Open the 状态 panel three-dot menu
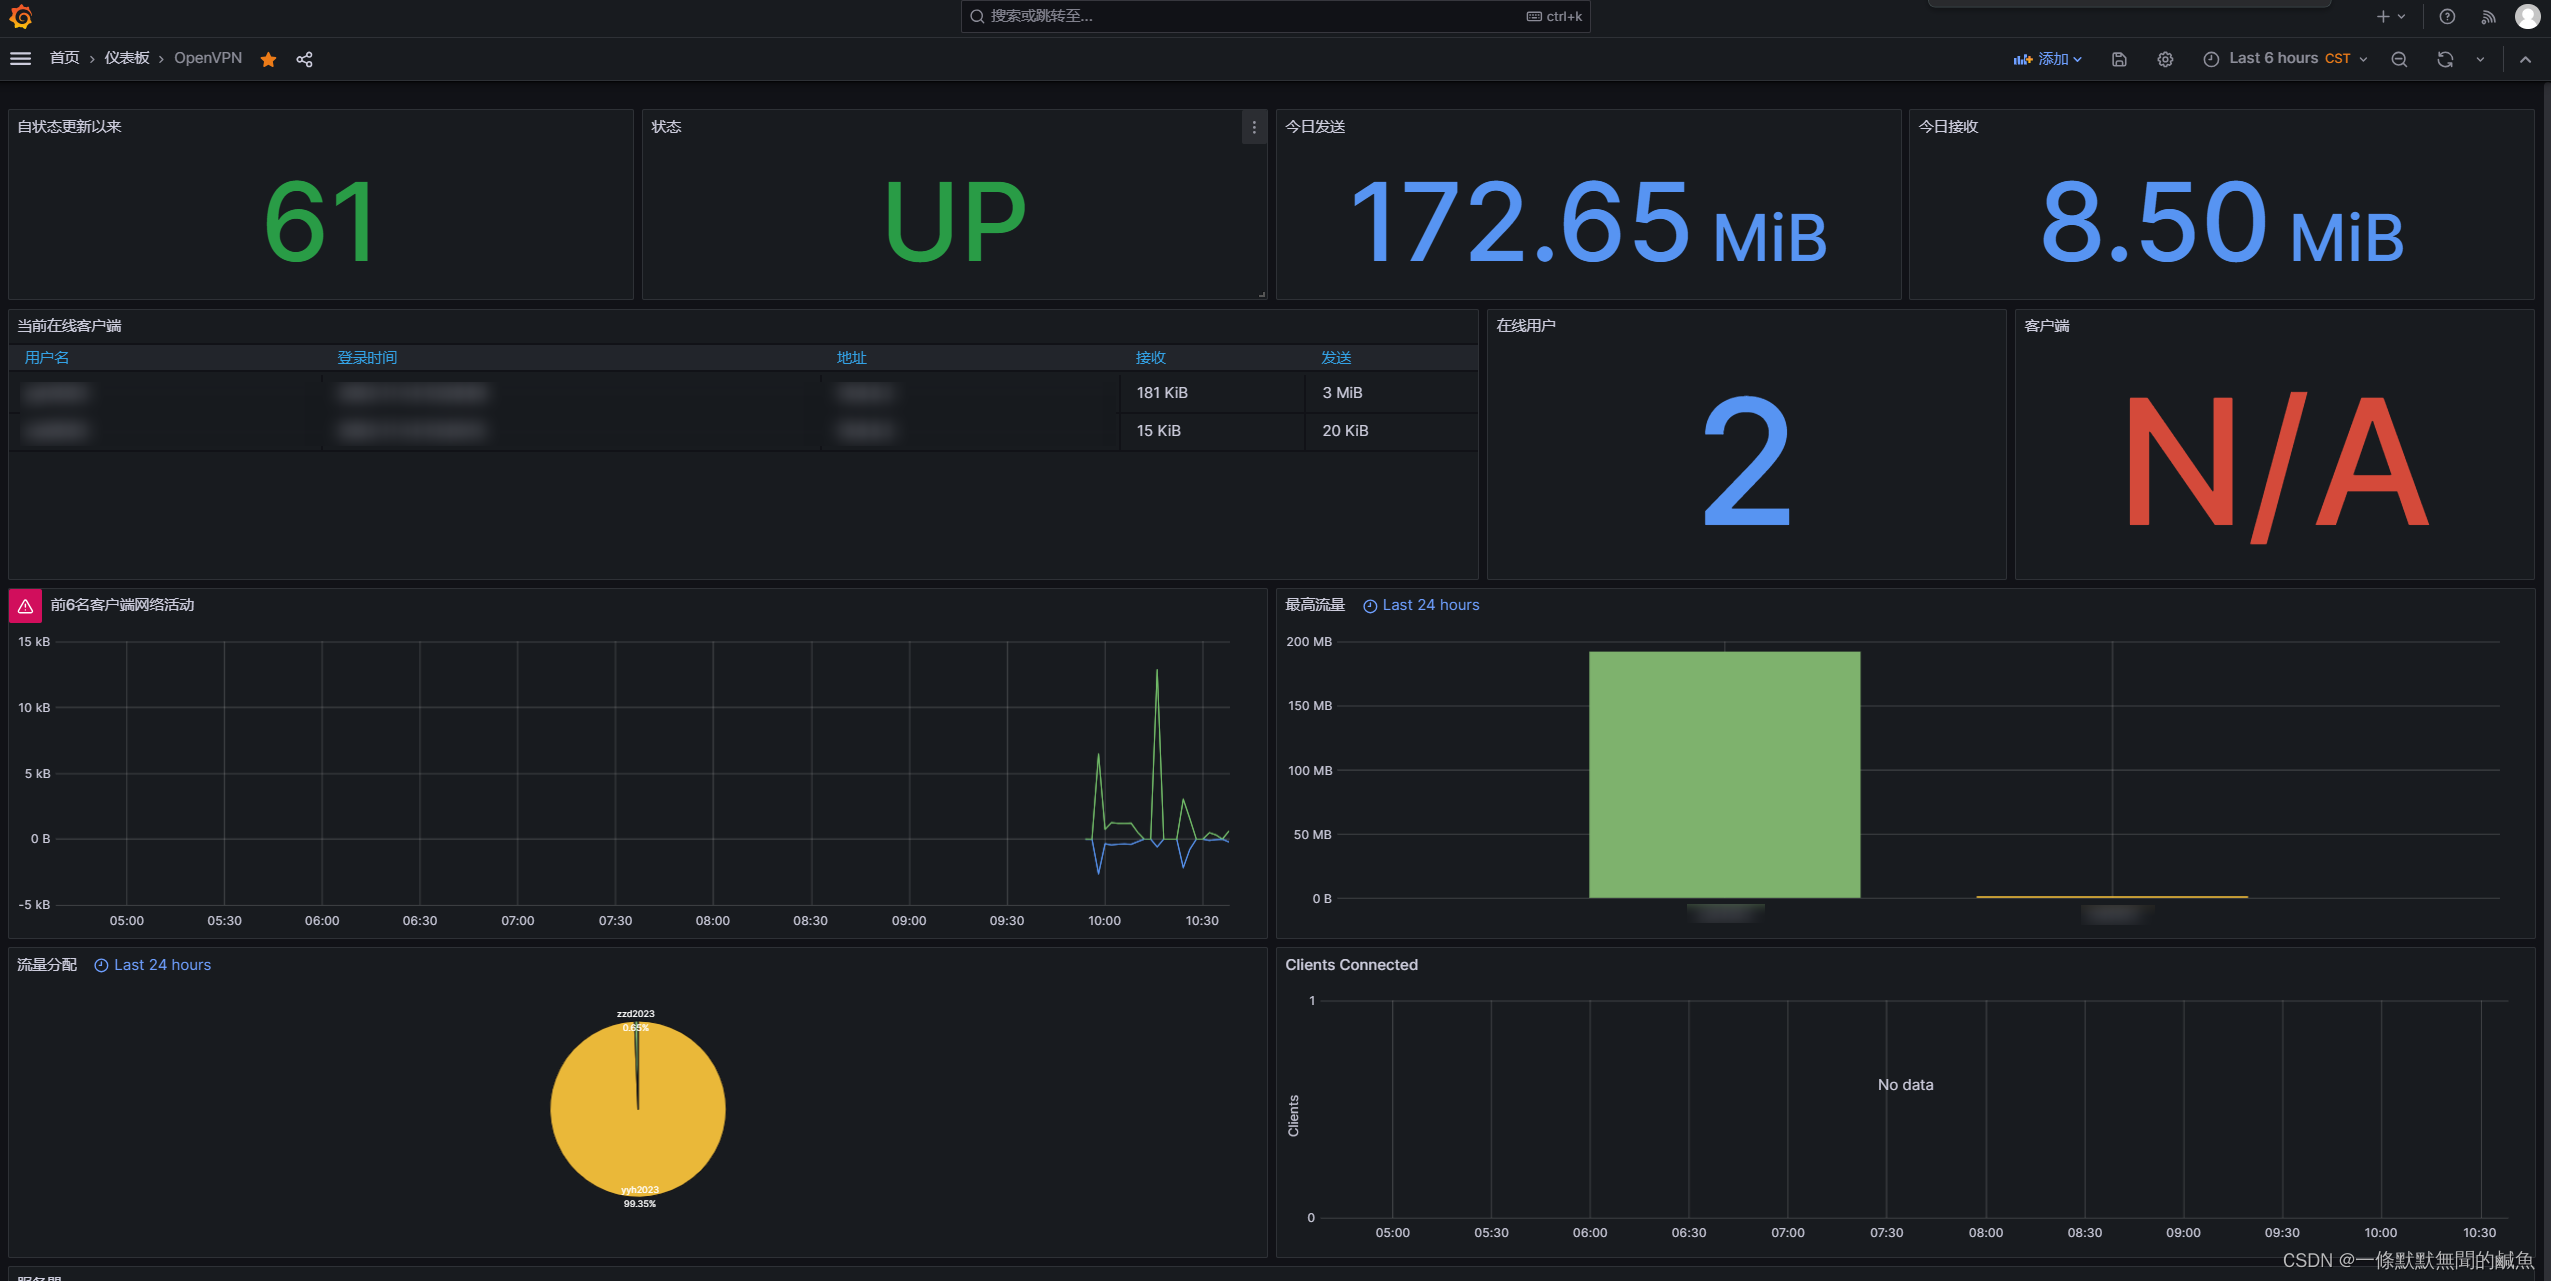2551x1281 pixels. [1254, 127]
